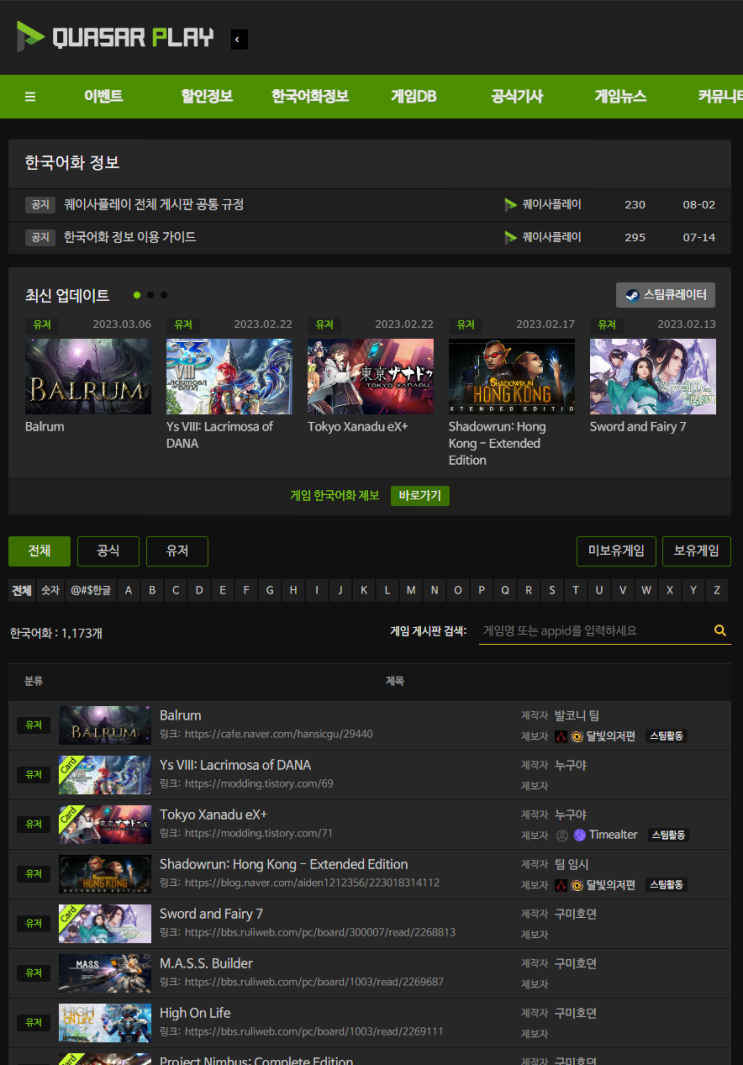Image resolution: width=743 pixels, height=1065 pixels.
Task: Open notice 한국어화 정보 이용 가이드
Action: (130, 237)
